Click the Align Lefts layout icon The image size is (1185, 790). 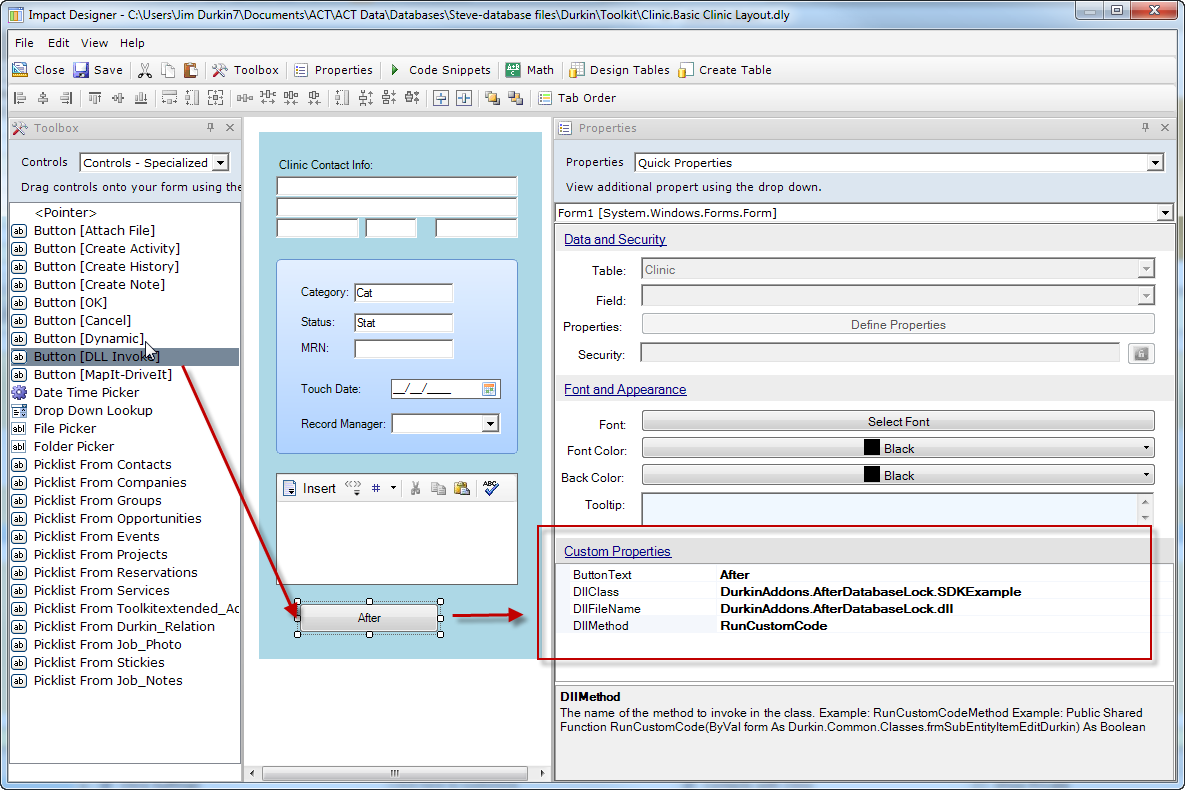20,98
